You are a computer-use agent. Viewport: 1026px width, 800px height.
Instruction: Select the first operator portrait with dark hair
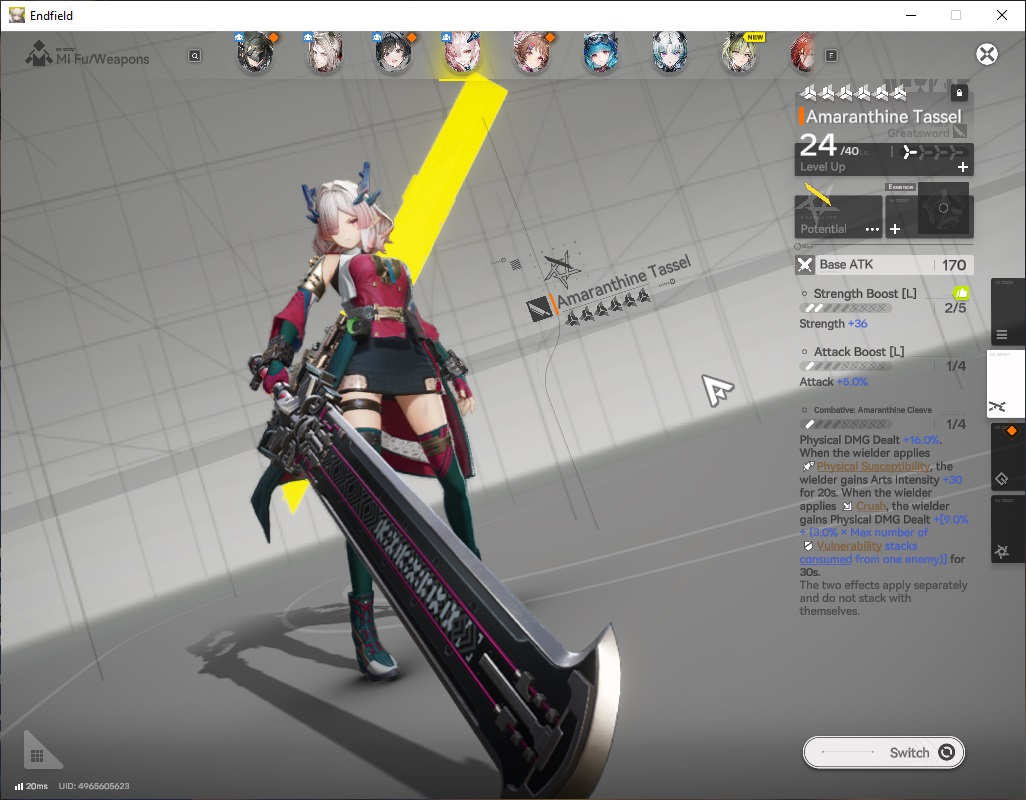(255, 54)
